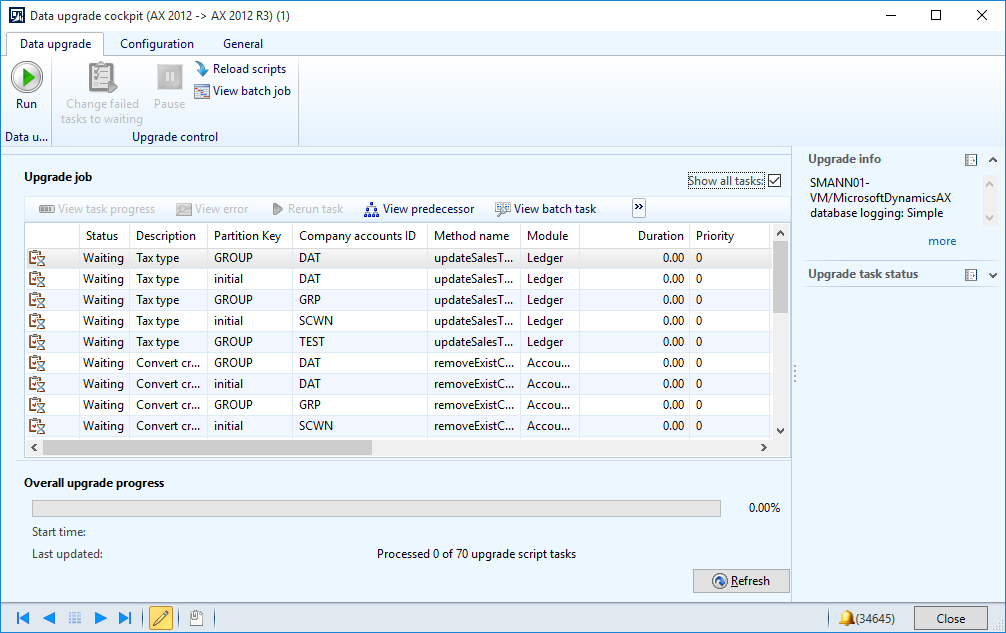
Task: Click the Duration column header
Action: click(635, 236)
